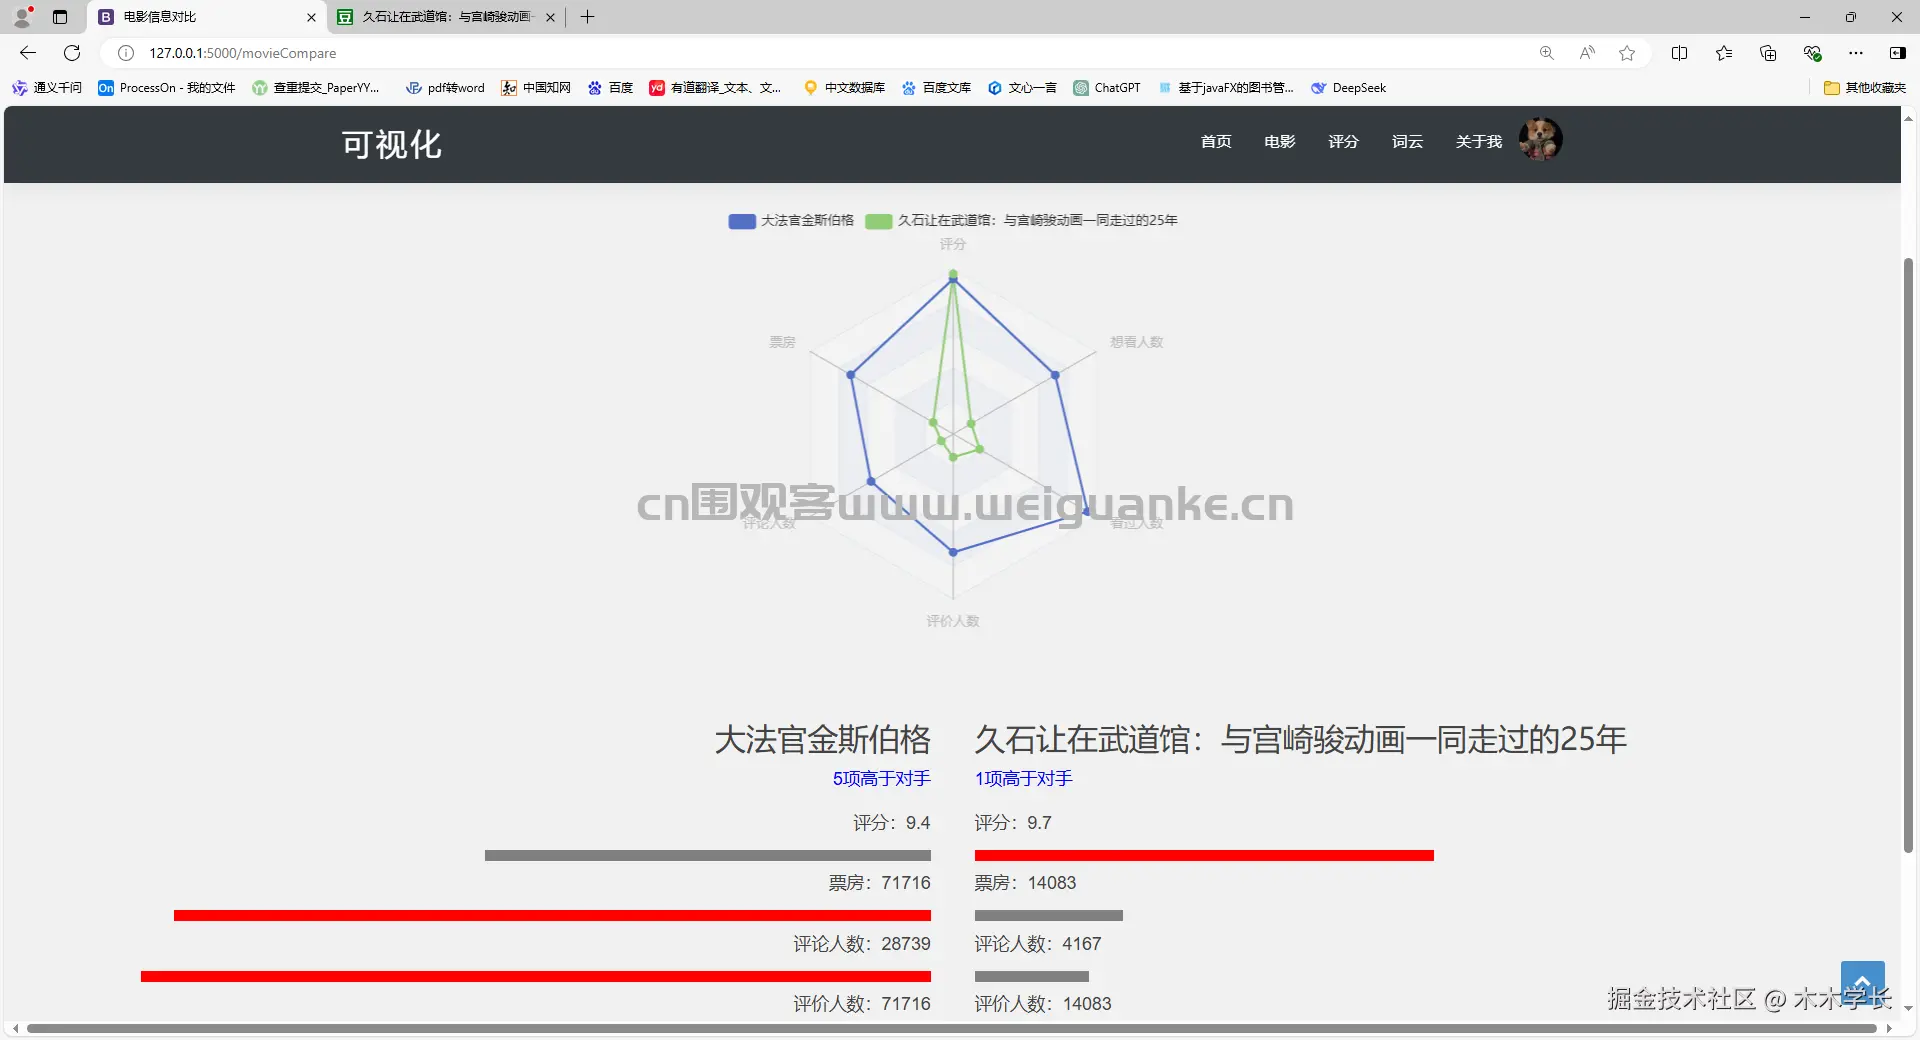Open the ChatGPT bookmark
The height and width of the screenshot is (1040, 1920).
click(1107, 88)
